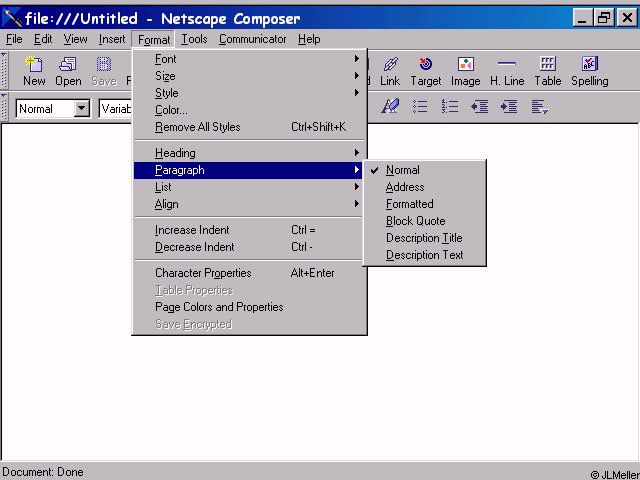
Task: Insert a horizontal line via H. Line
Action: tap(507, 71)
